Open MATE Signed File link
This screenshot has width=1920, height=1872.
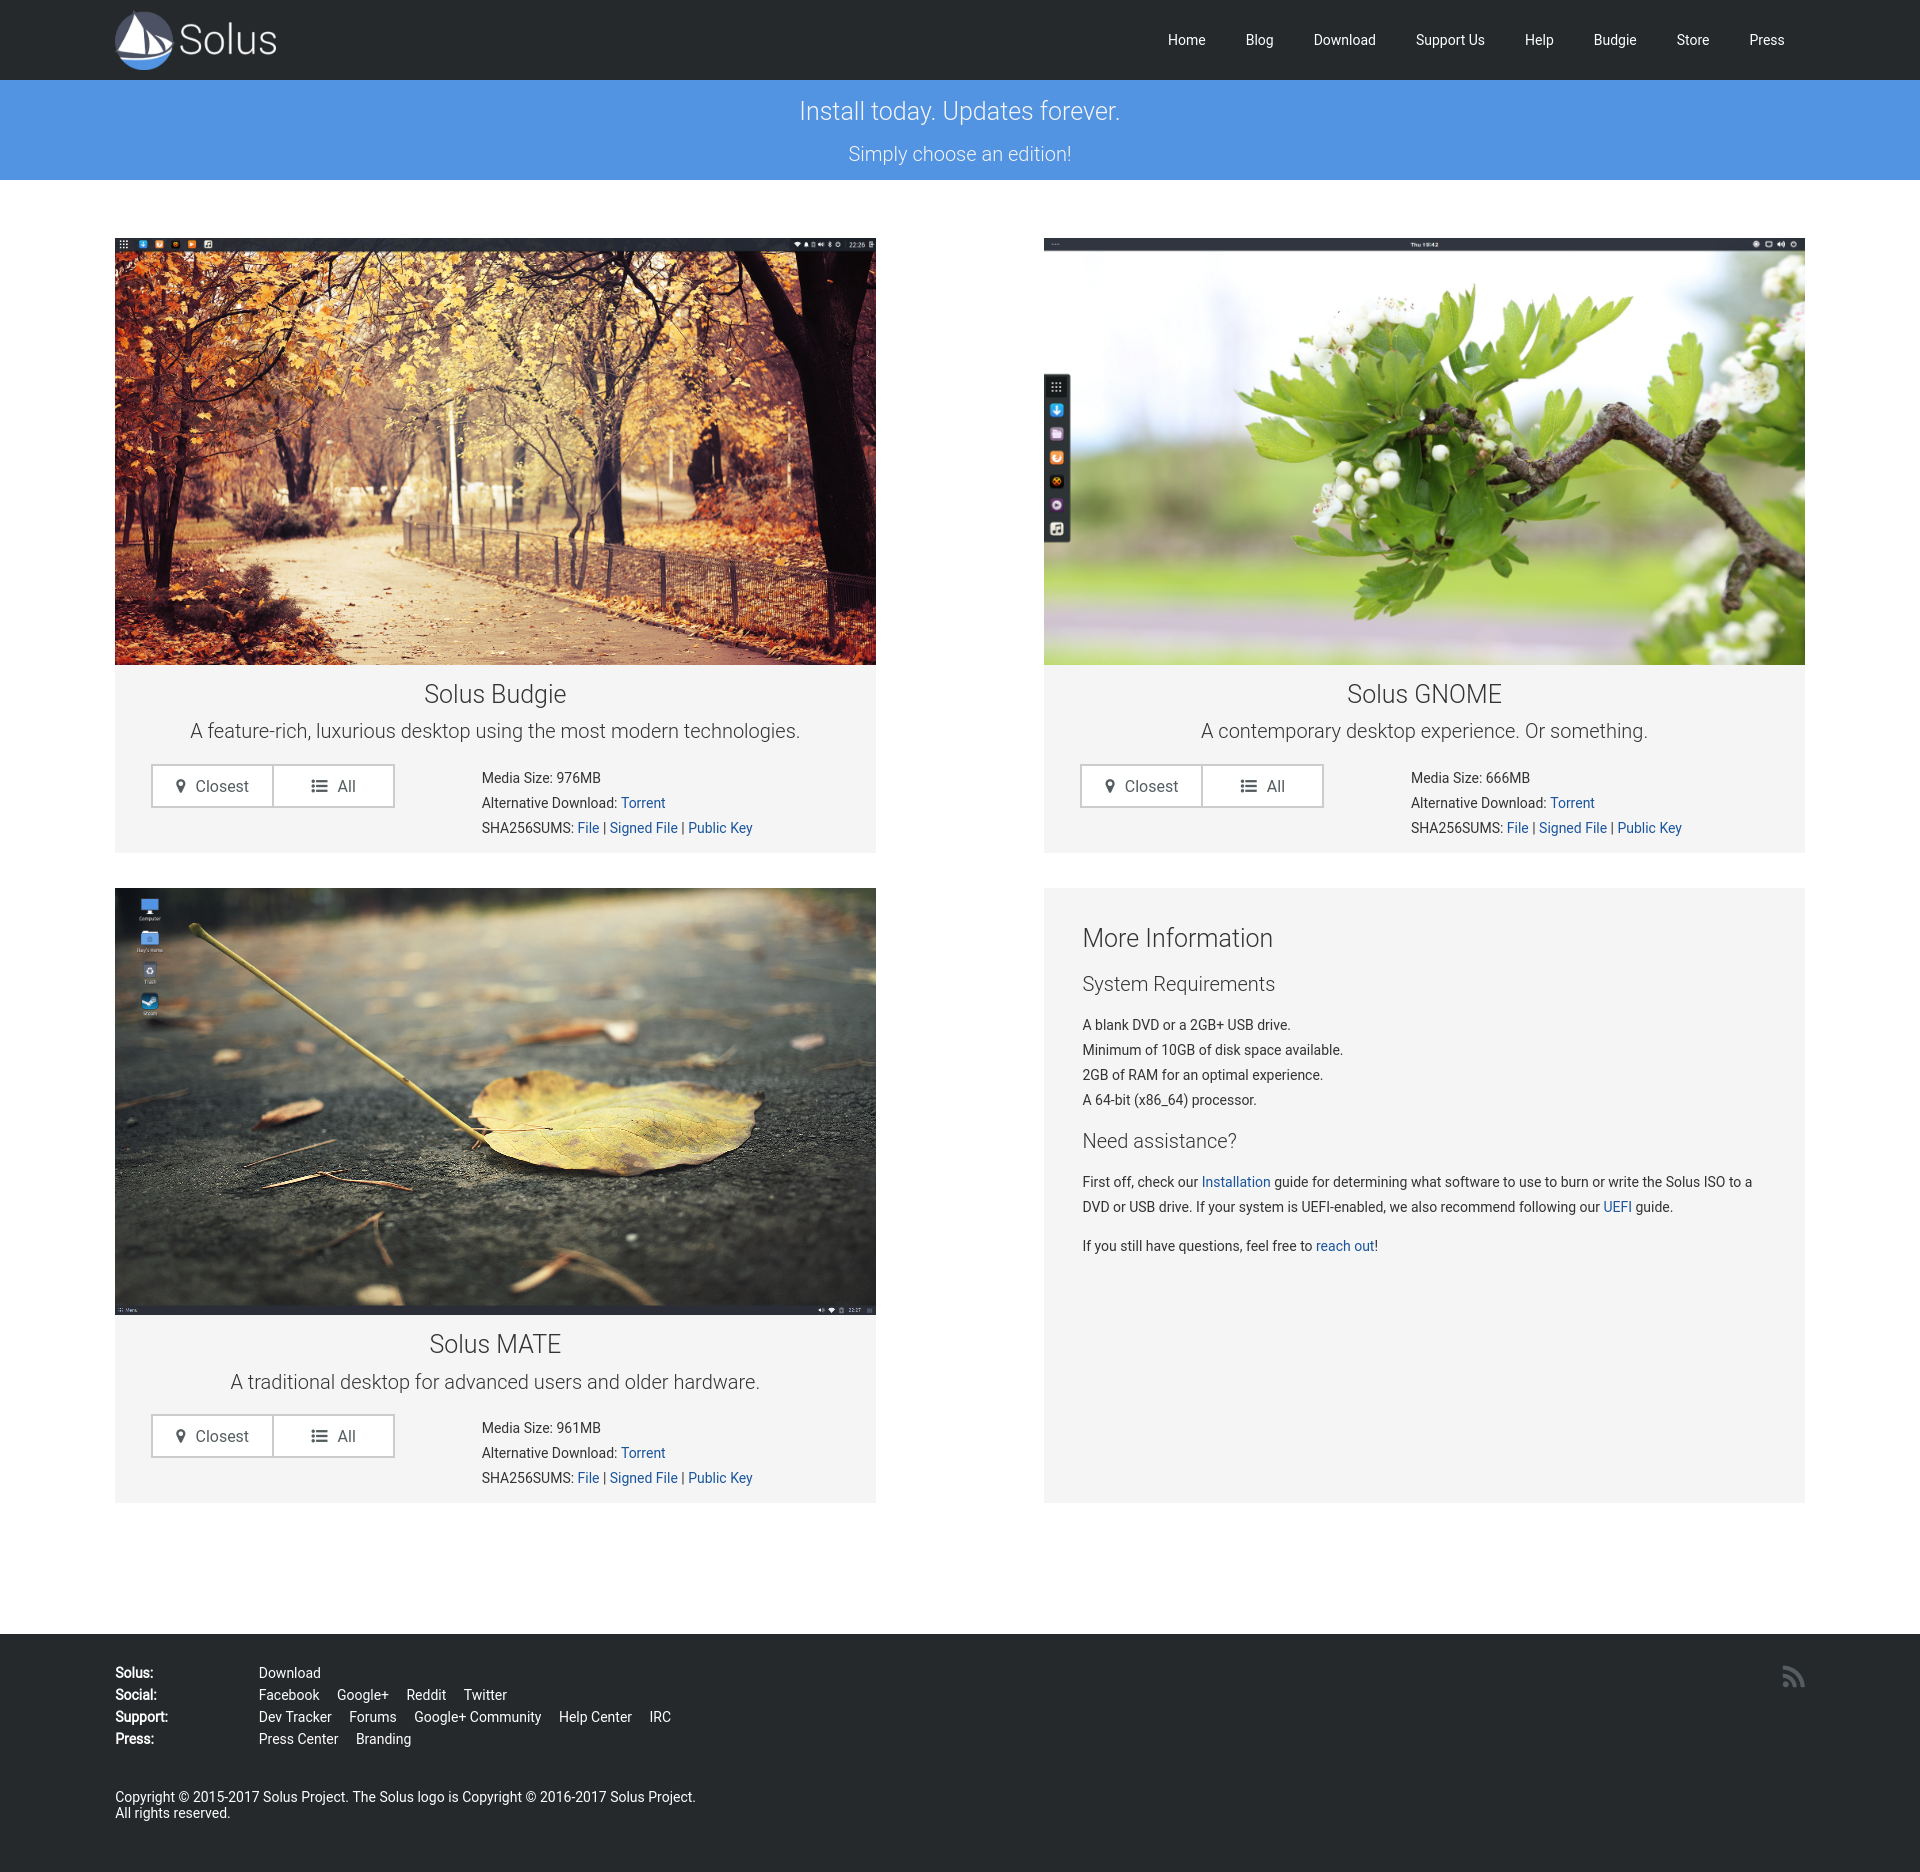click(644, 1478)
